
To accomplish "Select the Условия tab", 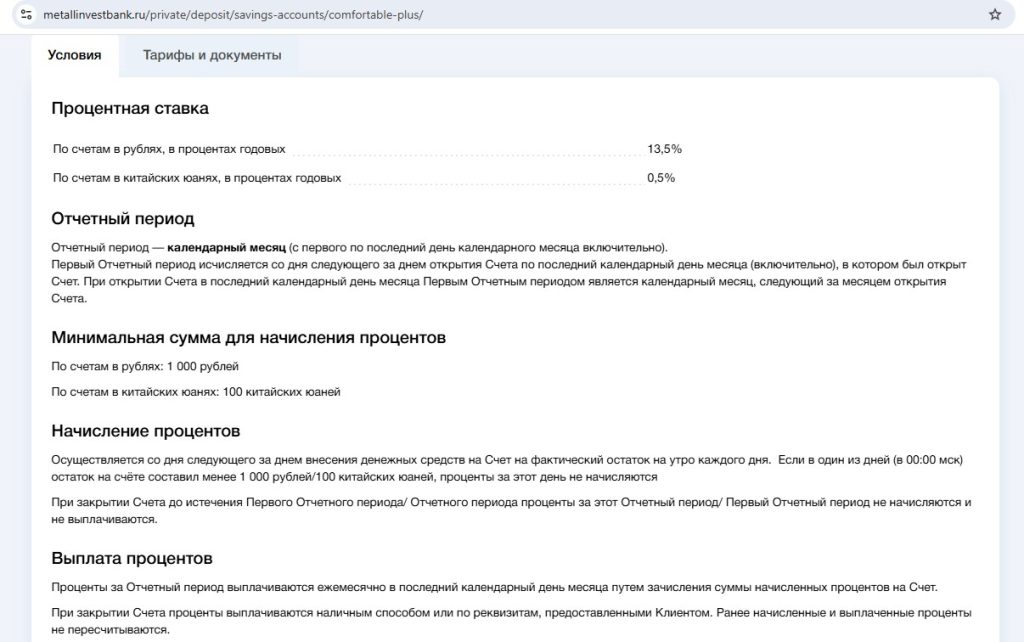I will (x=74, y=55).
